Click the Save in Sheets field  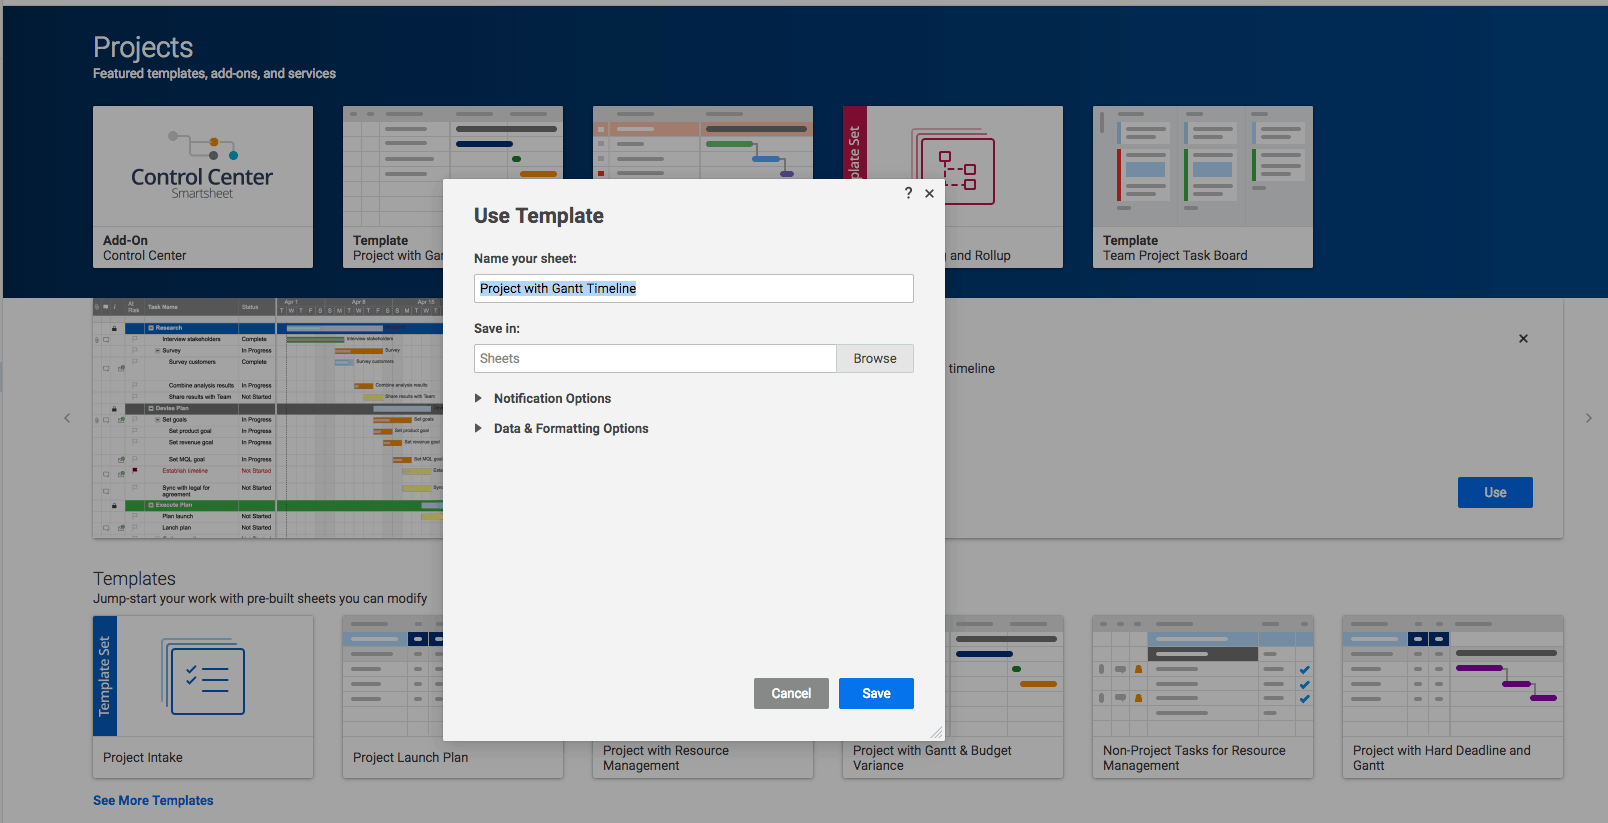click(x=655, y=358)
